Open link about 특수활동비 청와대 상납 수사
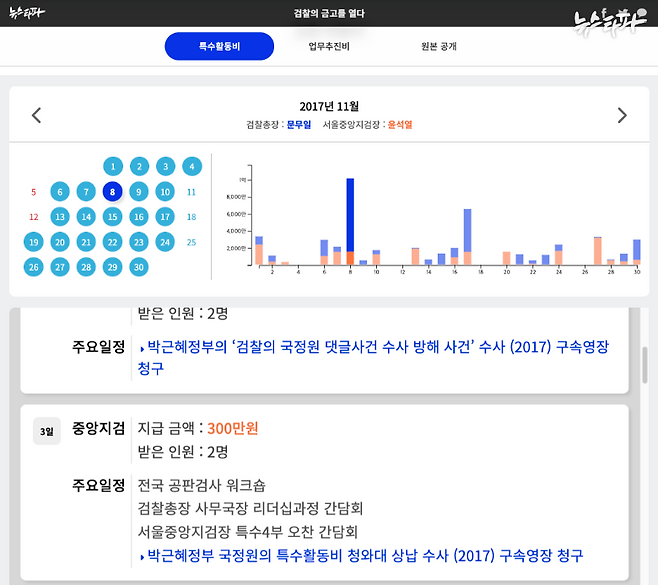 coord(361,556)
